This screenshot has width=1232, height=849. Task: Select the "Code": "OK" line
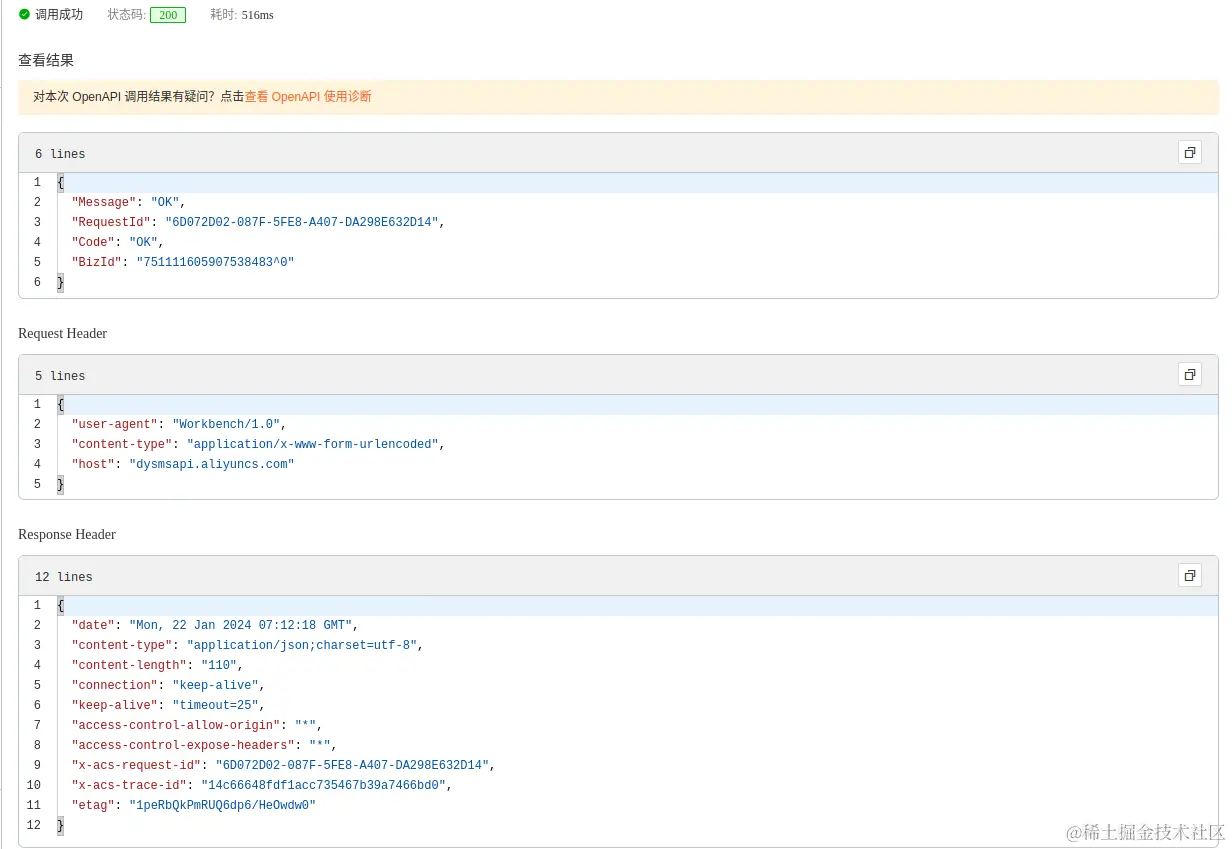(x=117, y=242)
